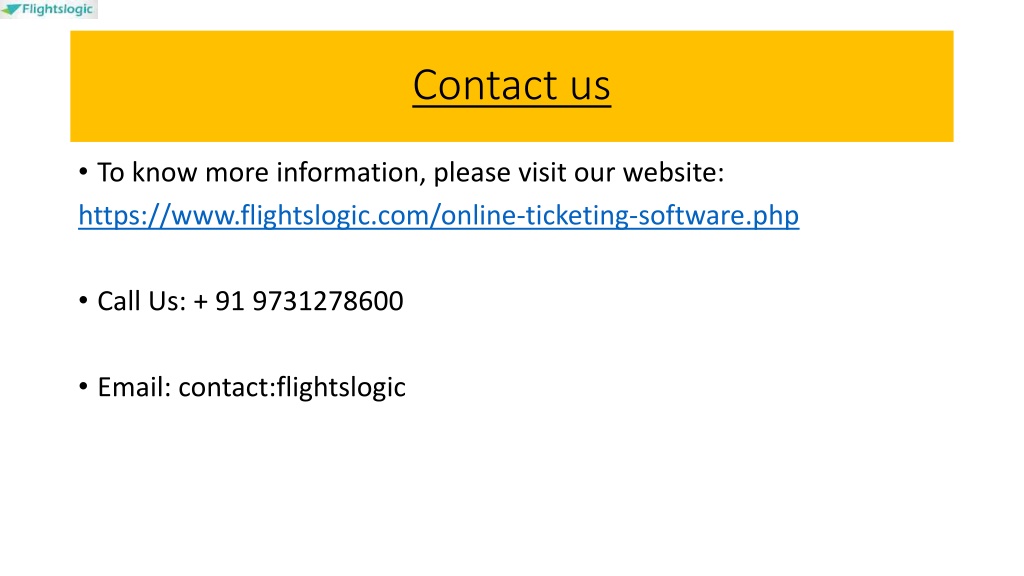The height and width of the screenshot is (576, 1024).
Task: Click the "www.flightslogic.com" domain in the URL
Action: click(300, 216)
